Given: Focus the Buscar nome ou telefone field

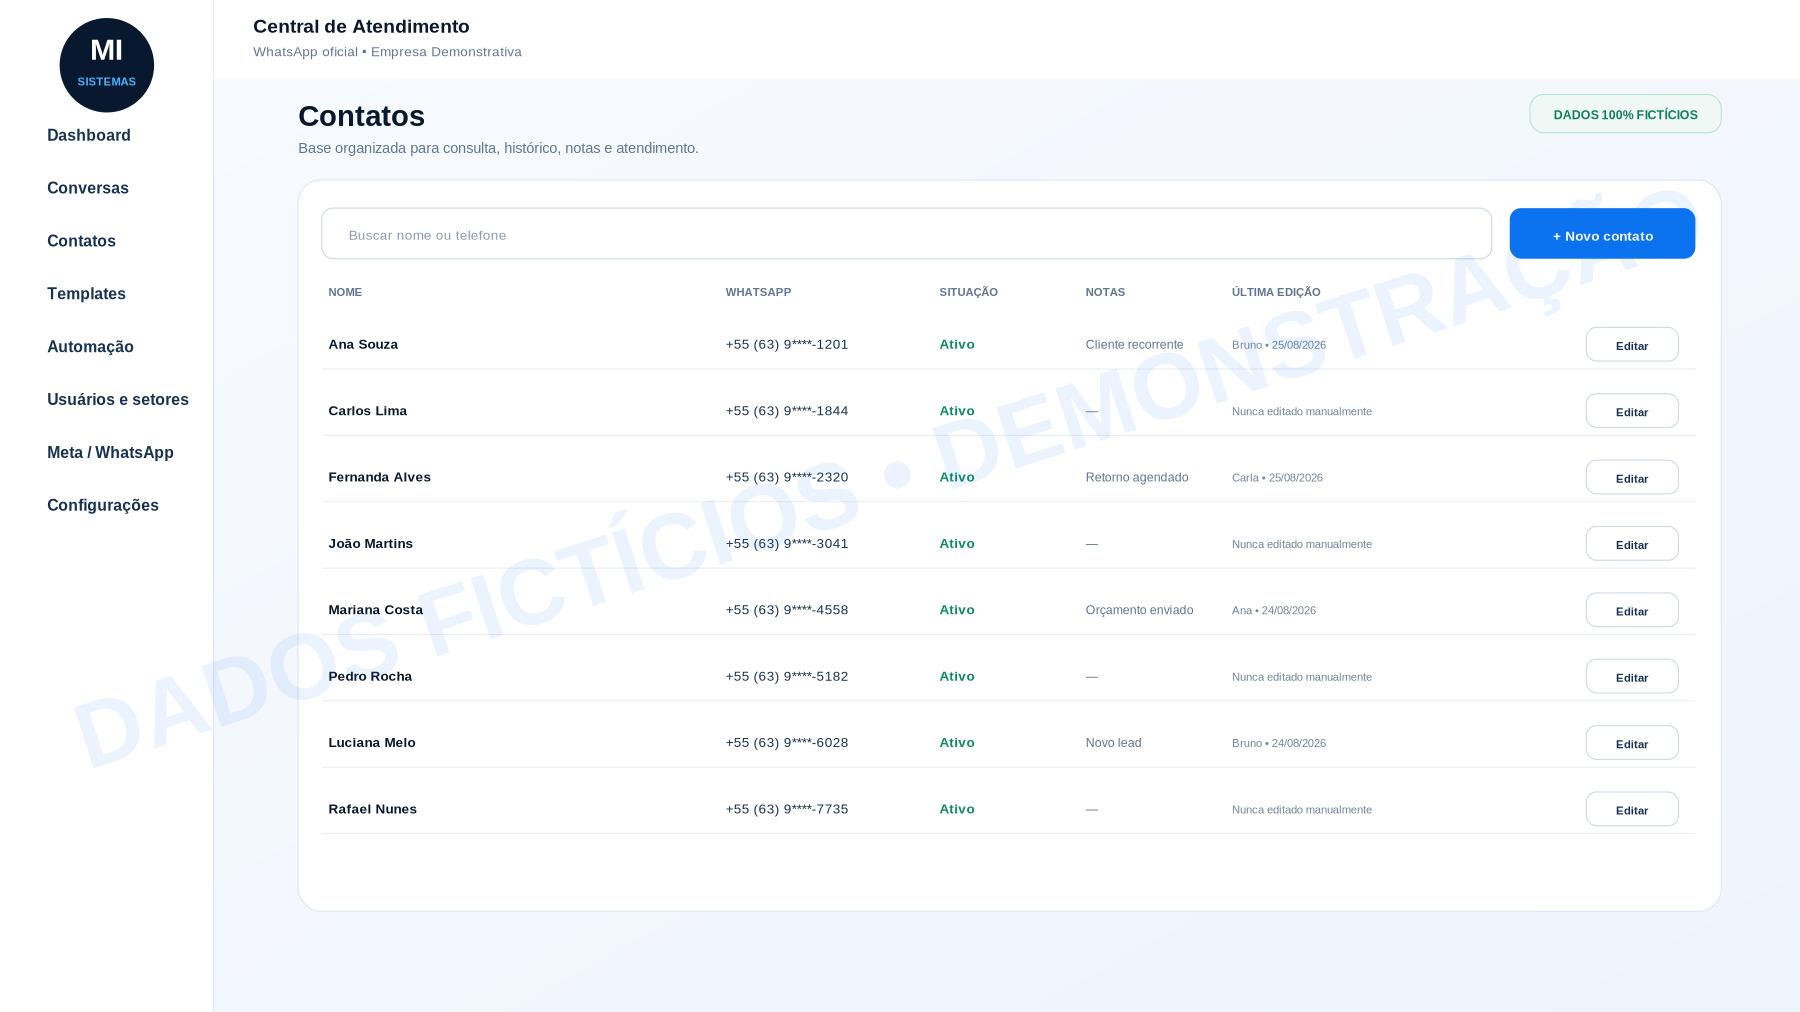Looking at the screenshot, I should click(906, 234).
